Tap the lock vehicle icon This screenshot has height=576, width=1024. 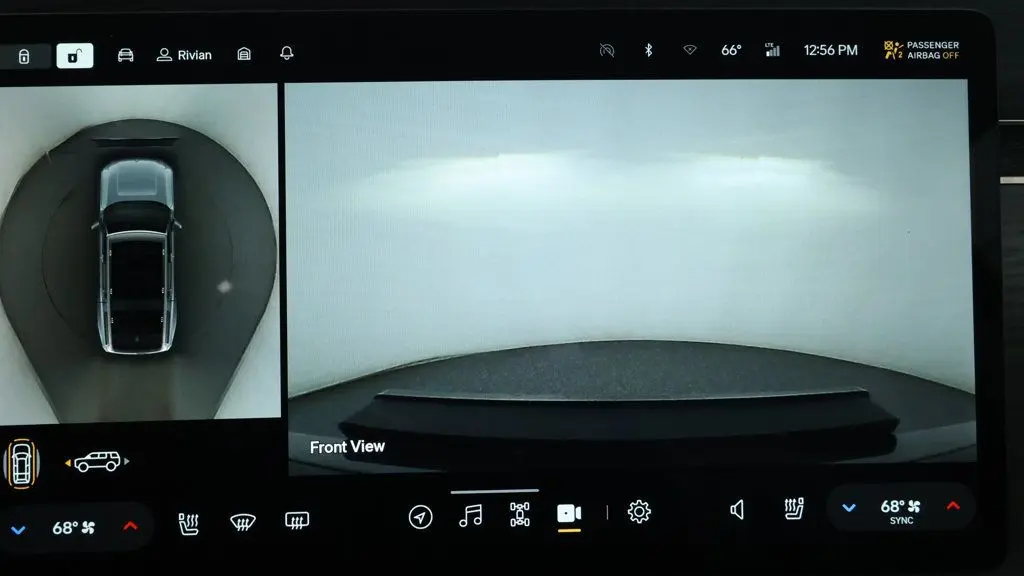tap(24, 56)
